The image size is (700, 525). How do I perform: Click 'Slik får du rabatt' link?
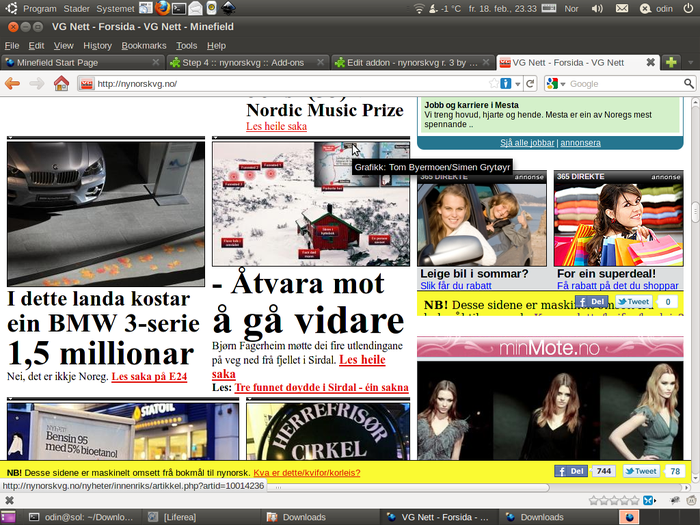(x=456, y=286)
